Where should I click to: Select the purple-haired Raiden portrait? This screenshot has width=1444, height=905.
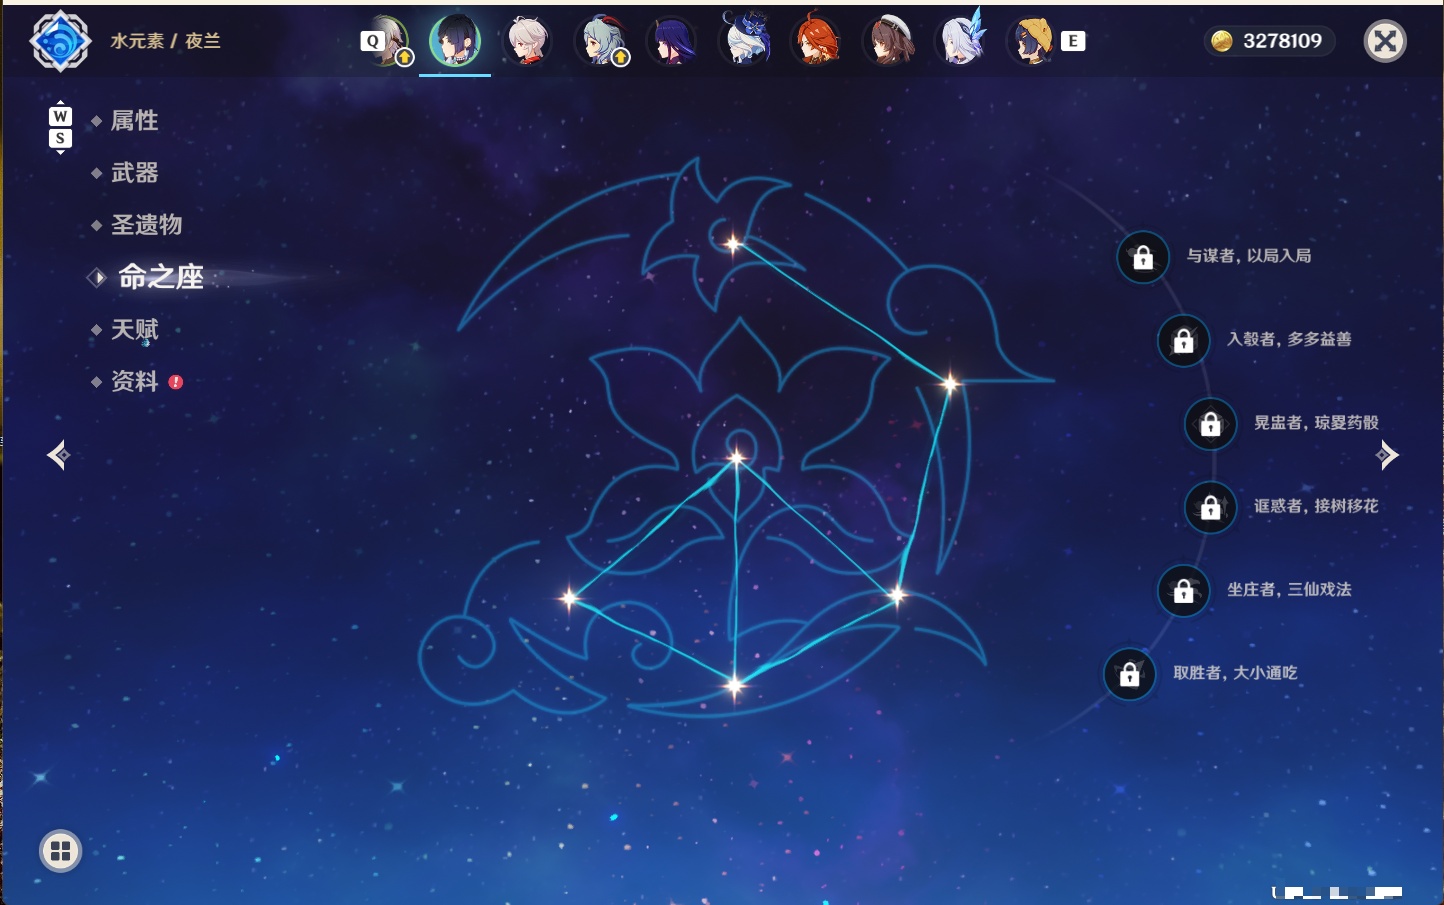point(671,41)
